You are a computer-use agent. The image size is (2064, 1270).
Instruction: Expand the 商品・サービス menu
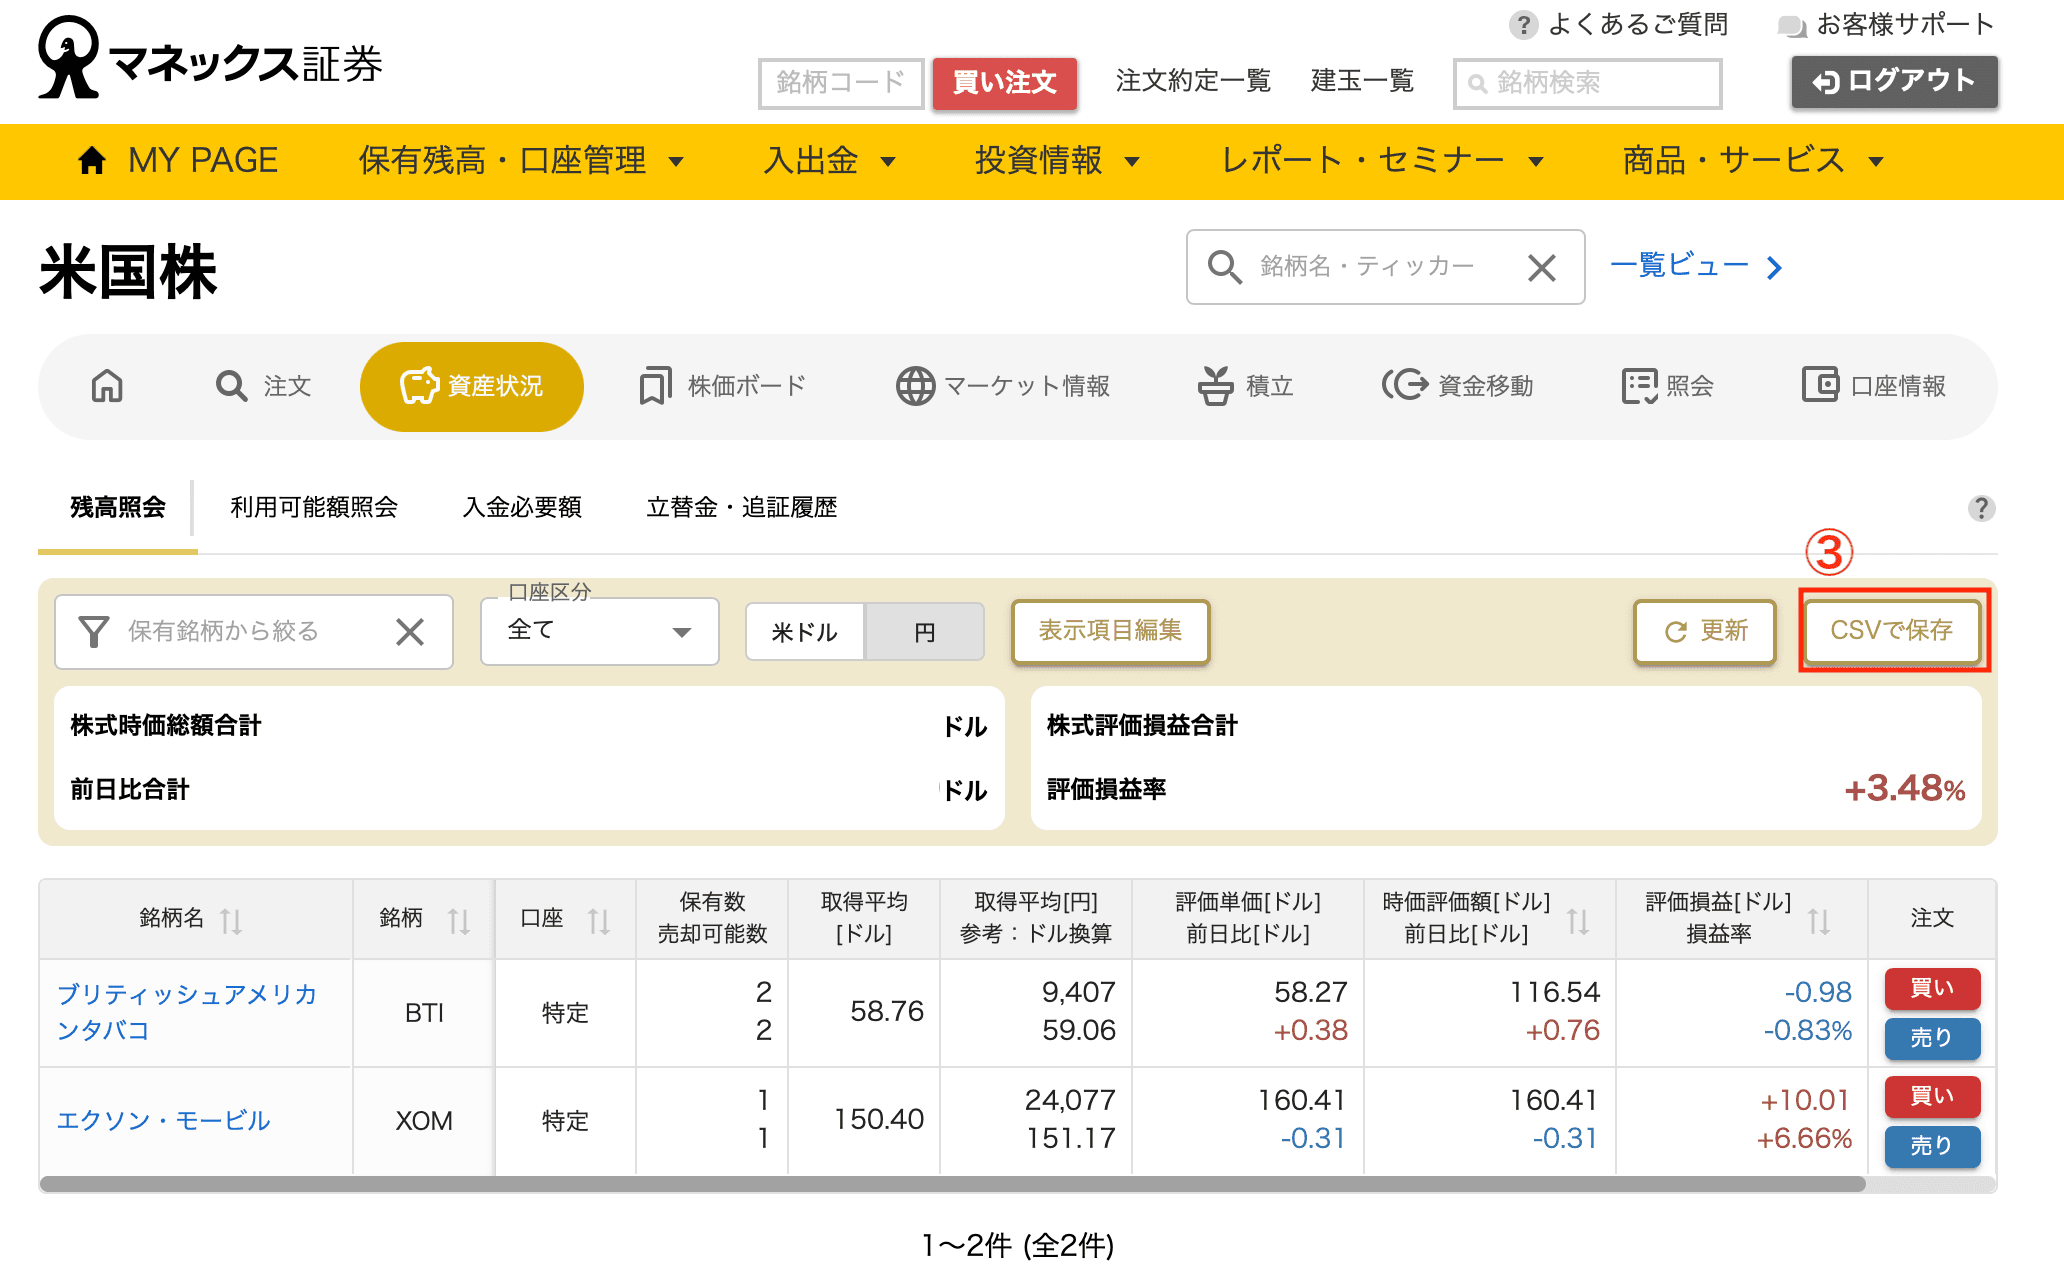click(1753, 160)
